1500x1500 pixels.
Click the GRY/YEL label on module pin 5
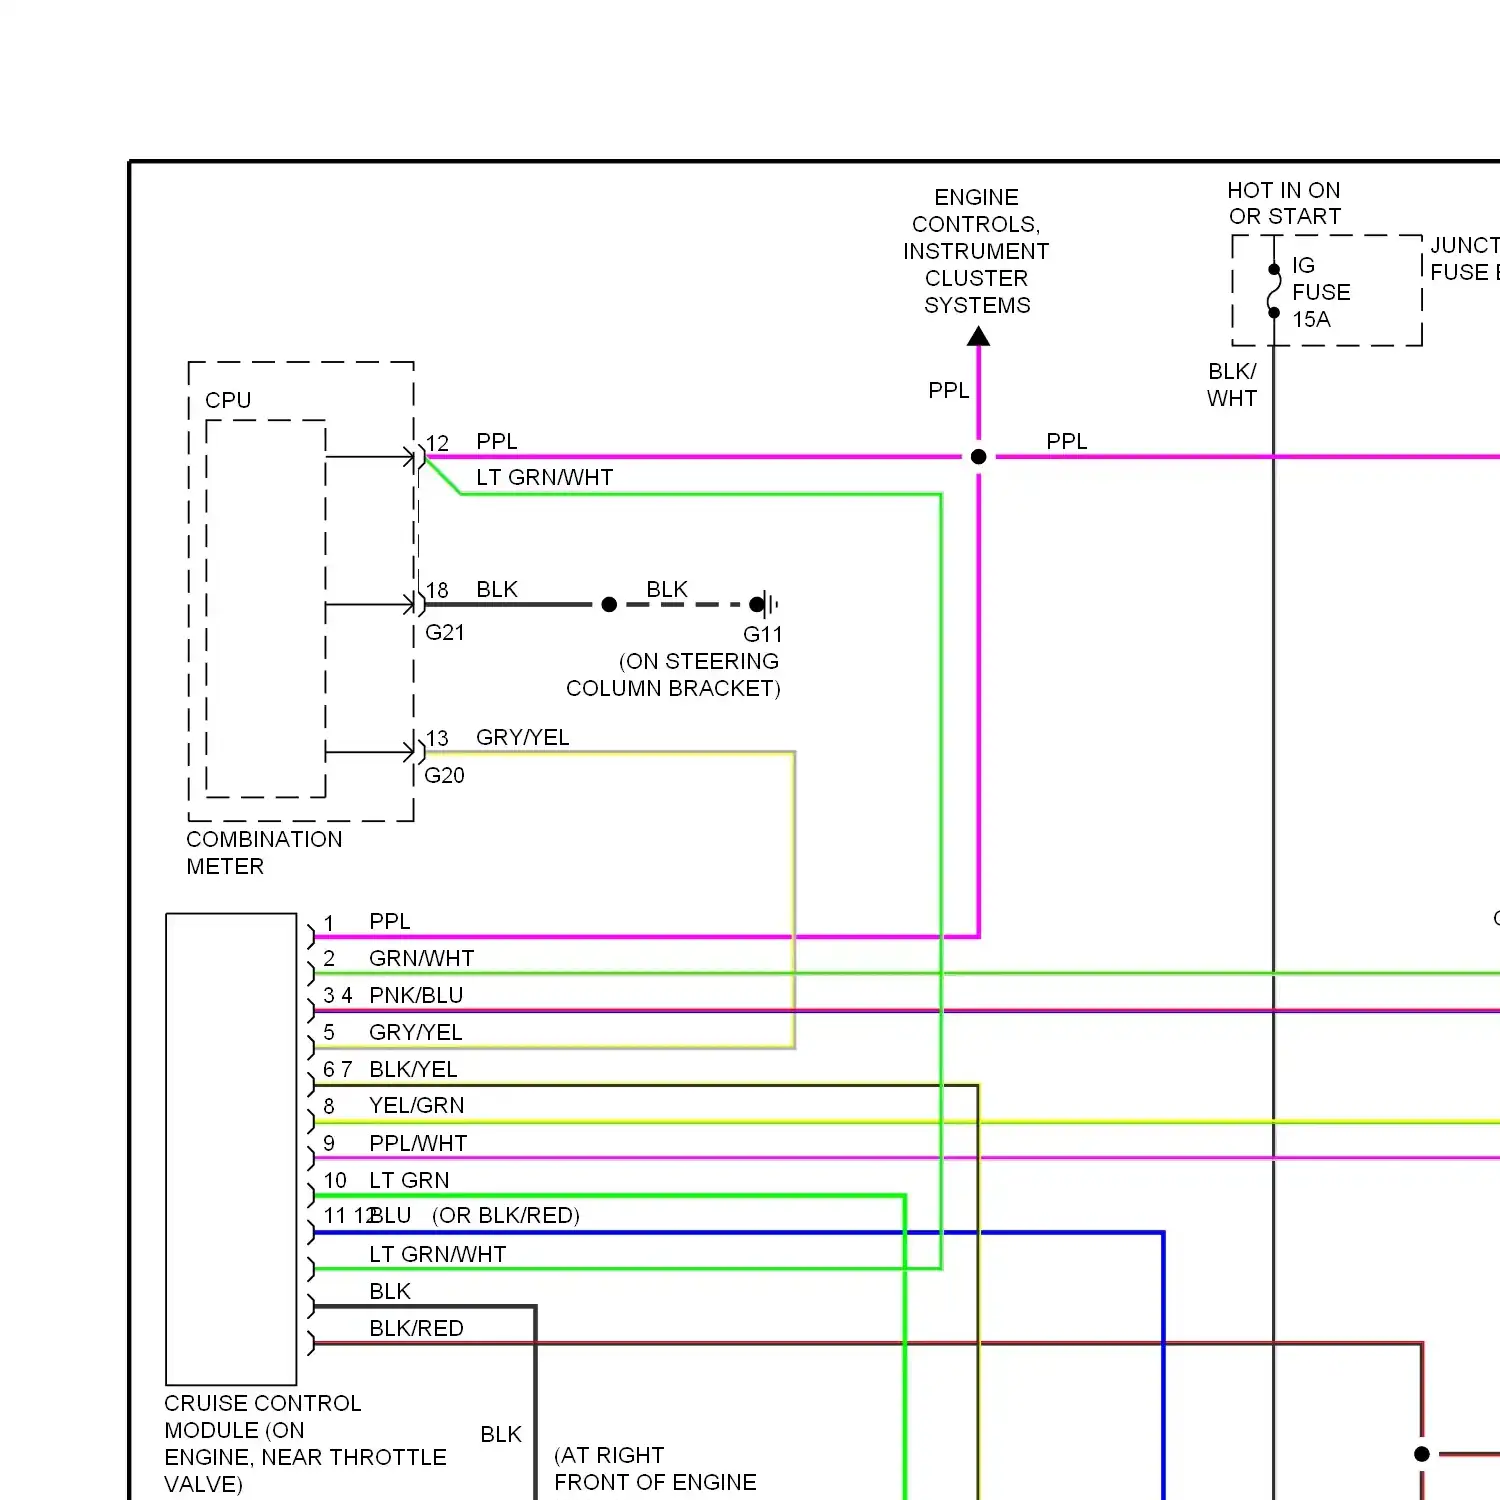click(415, 1032)
